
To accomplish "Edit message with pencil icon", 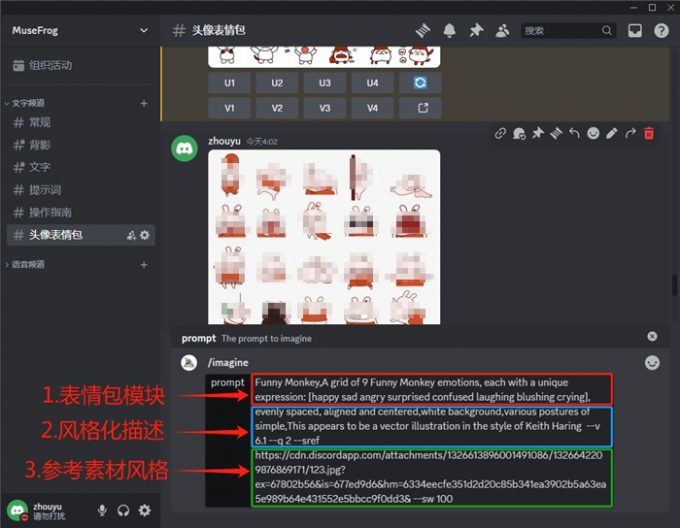I will coord(611,133).
